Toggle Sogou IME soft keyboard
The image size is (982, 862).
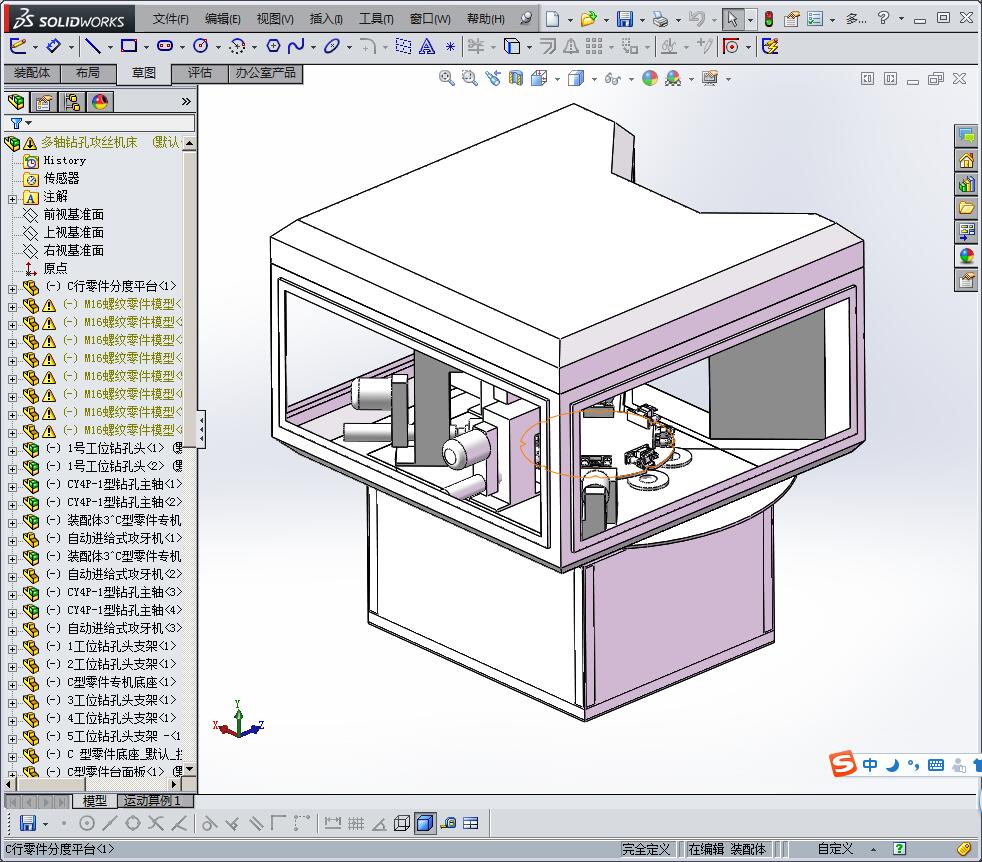(x=936, y=765)
